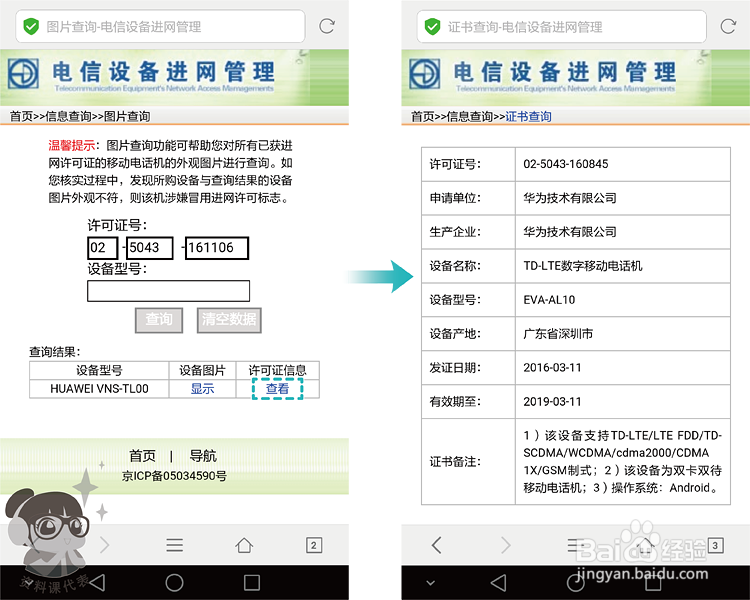Screen dimensions: 750x600
Task: Click 设备图片 column header in results
Action: [202, 370]
